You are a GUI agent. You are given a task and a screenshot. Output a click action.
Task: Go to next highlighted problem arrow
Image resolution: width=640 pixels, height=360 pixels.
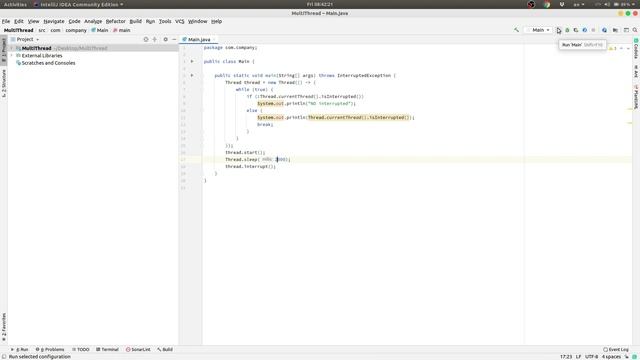628,49
